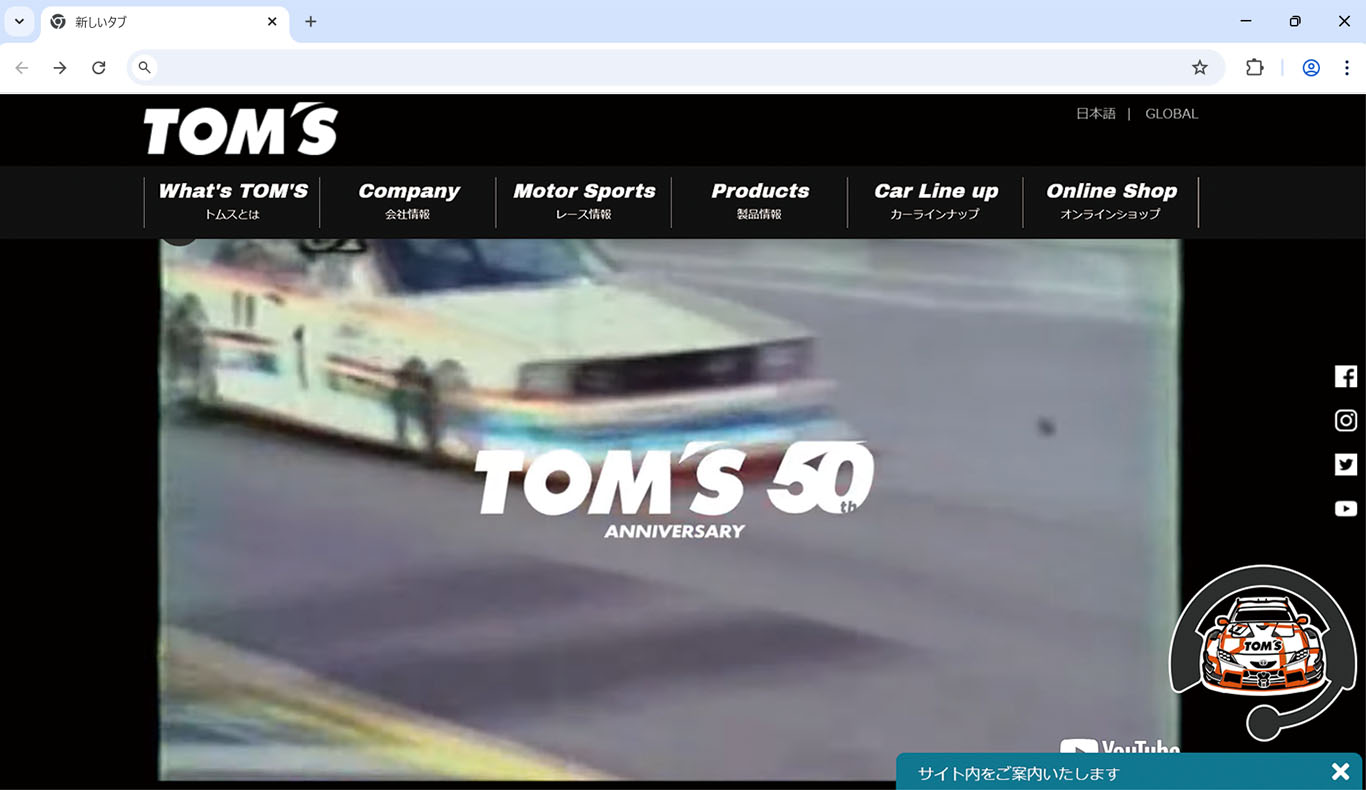Image resolution: width=1366 pixels, height=790 pixels.
Task: Restore down the Chrome window
Action: 1295,21
